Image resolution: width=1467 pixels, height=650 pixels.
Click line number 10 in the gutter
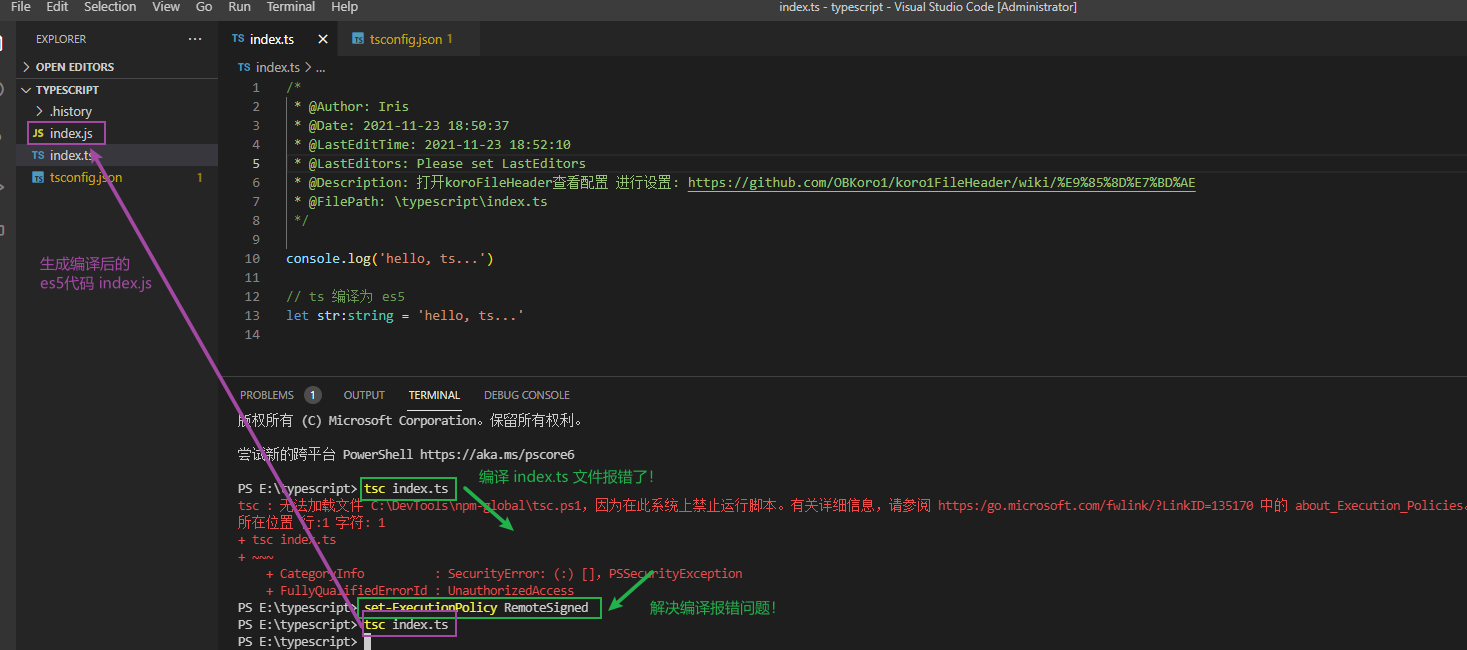pyautogui.click(x=252, y=259)
